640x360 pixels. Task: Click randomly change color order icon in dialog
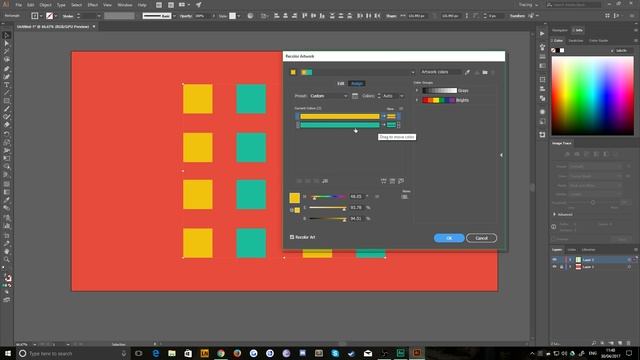click(383, 181)
